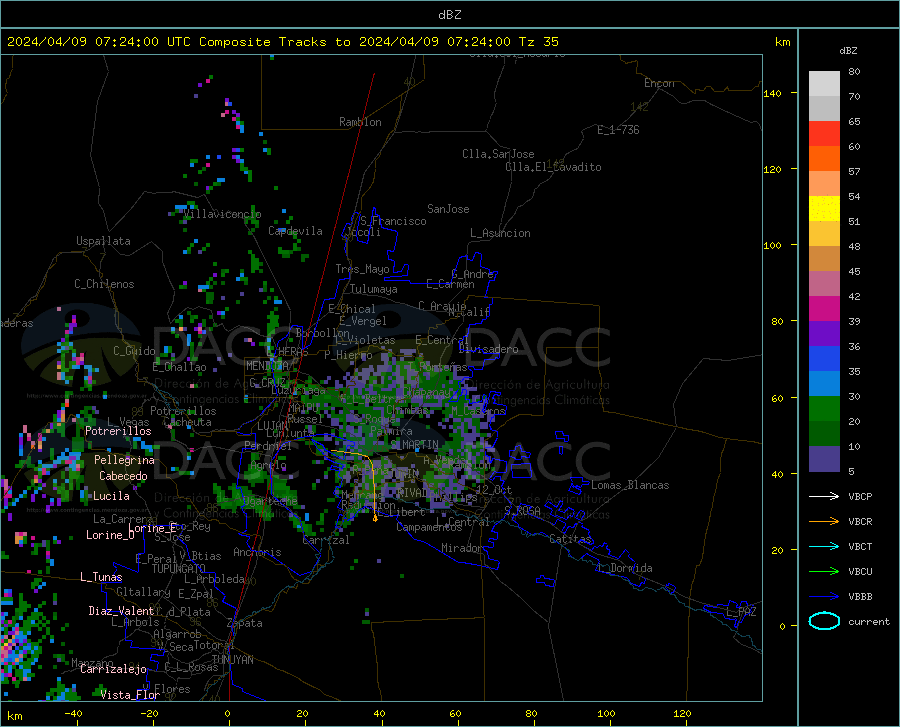Click the 'Tz 35' header text
The image size is (900, 727).
538,42
